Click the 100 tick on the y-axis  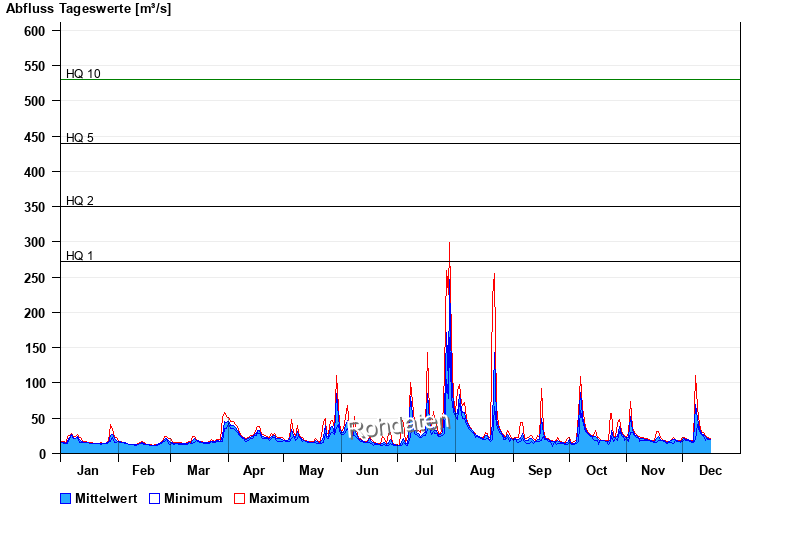coord(35,384)
